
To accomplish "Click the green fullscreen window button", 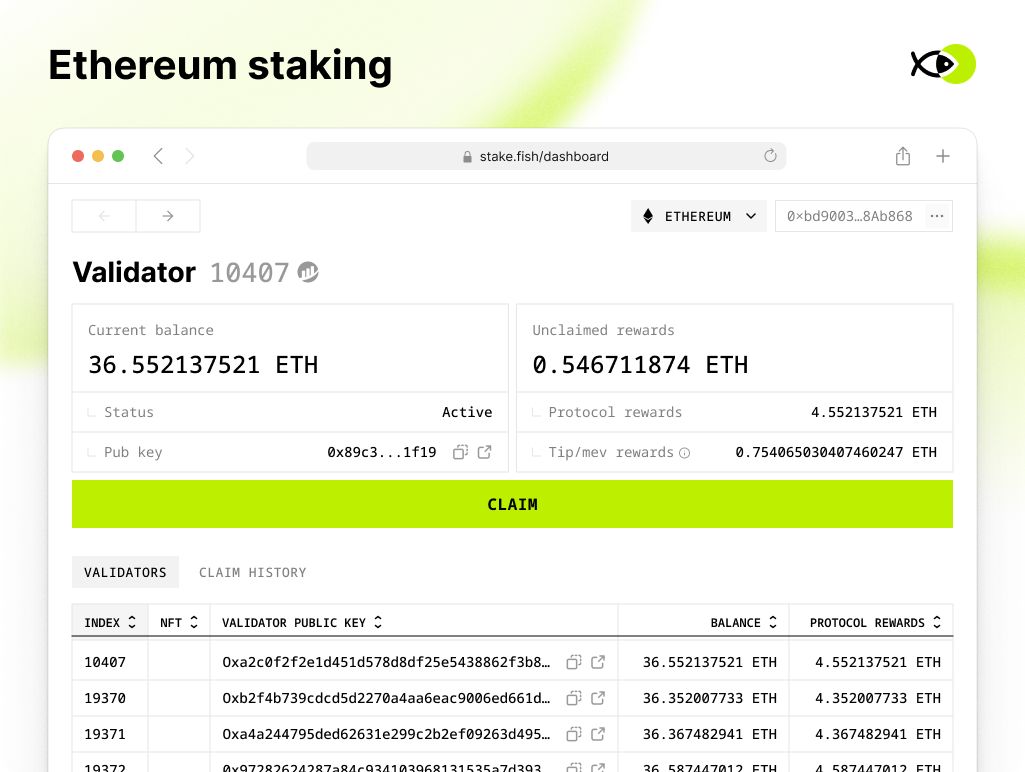I will [118, 156].
